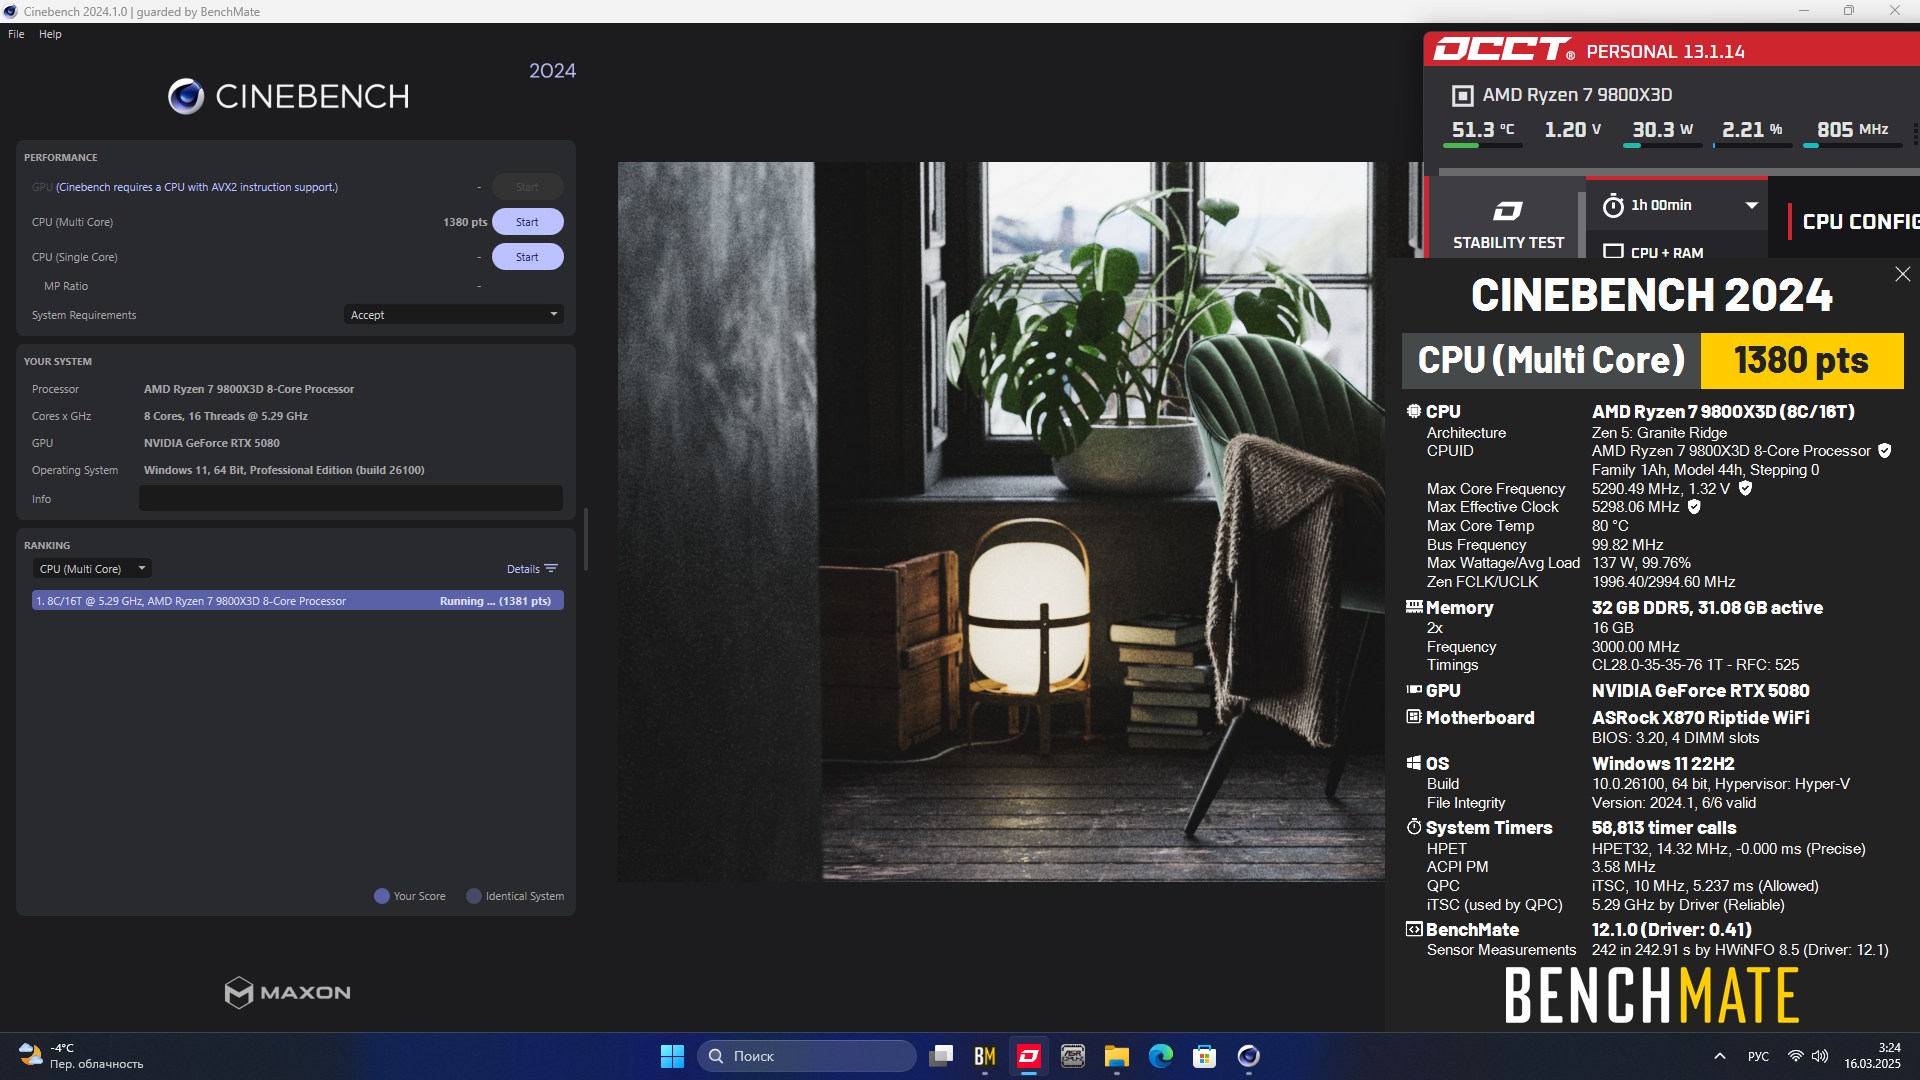This screenshot has height=1080, width=1920.
Task: Open Cinebench from the taskbar
Action: [1249, 1056]
